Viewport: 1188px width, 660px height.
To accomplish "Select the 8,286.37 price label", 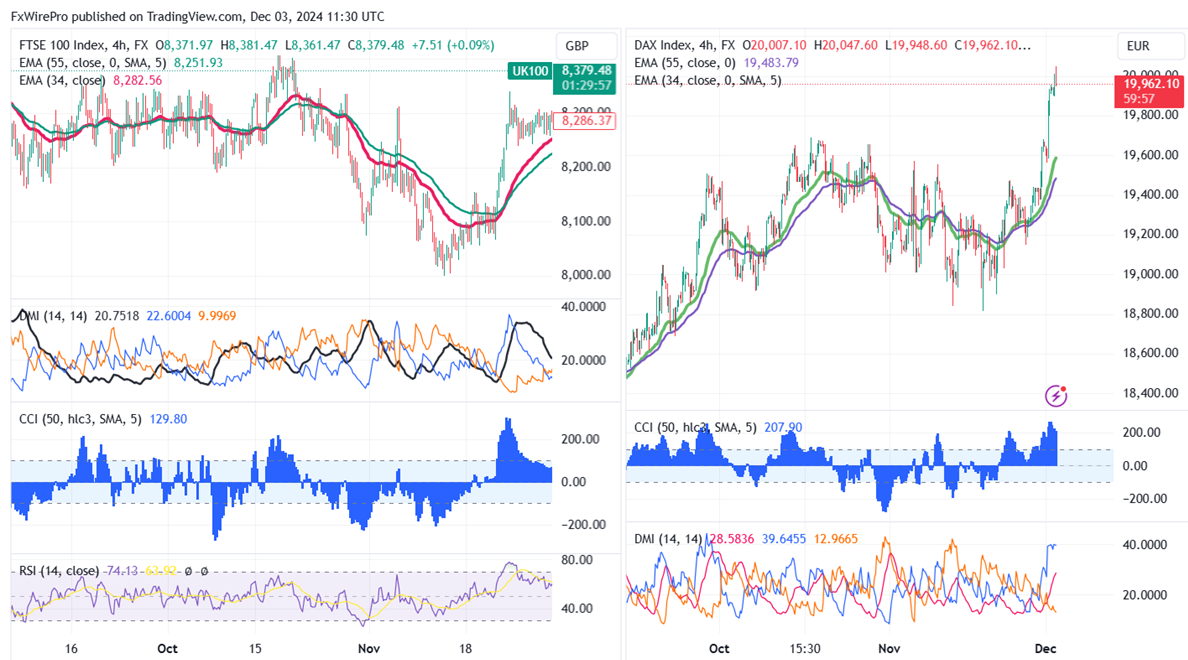I will coord(586,120).
